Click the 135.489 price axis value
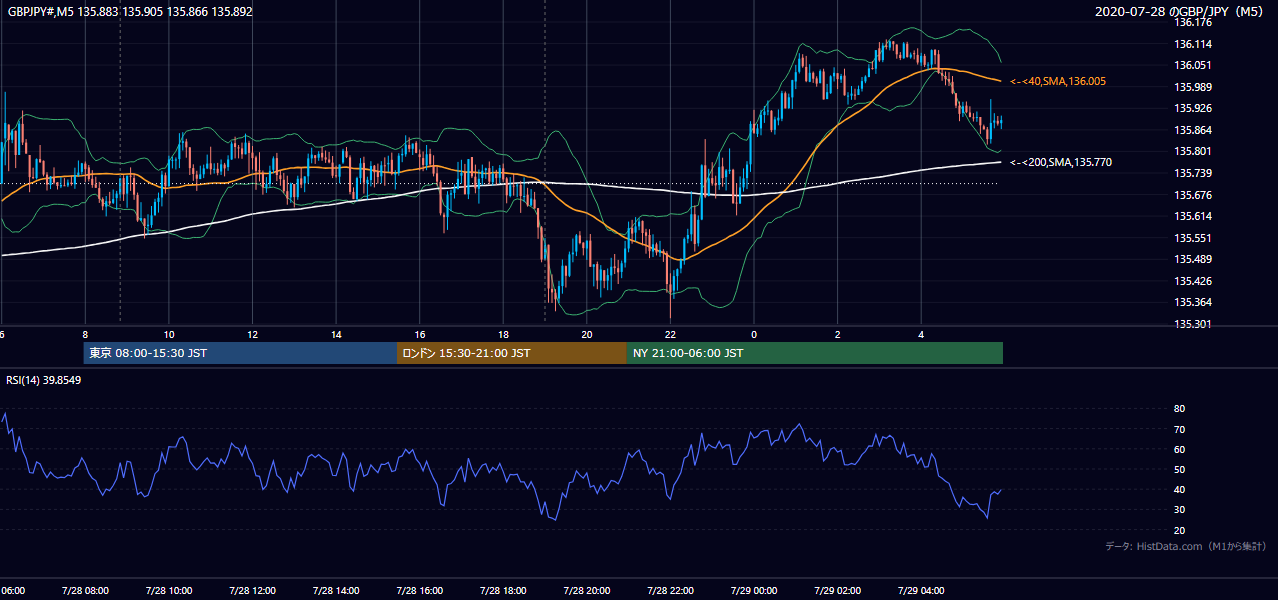This screenshot has height=600, width=1278. point(1193,259)
